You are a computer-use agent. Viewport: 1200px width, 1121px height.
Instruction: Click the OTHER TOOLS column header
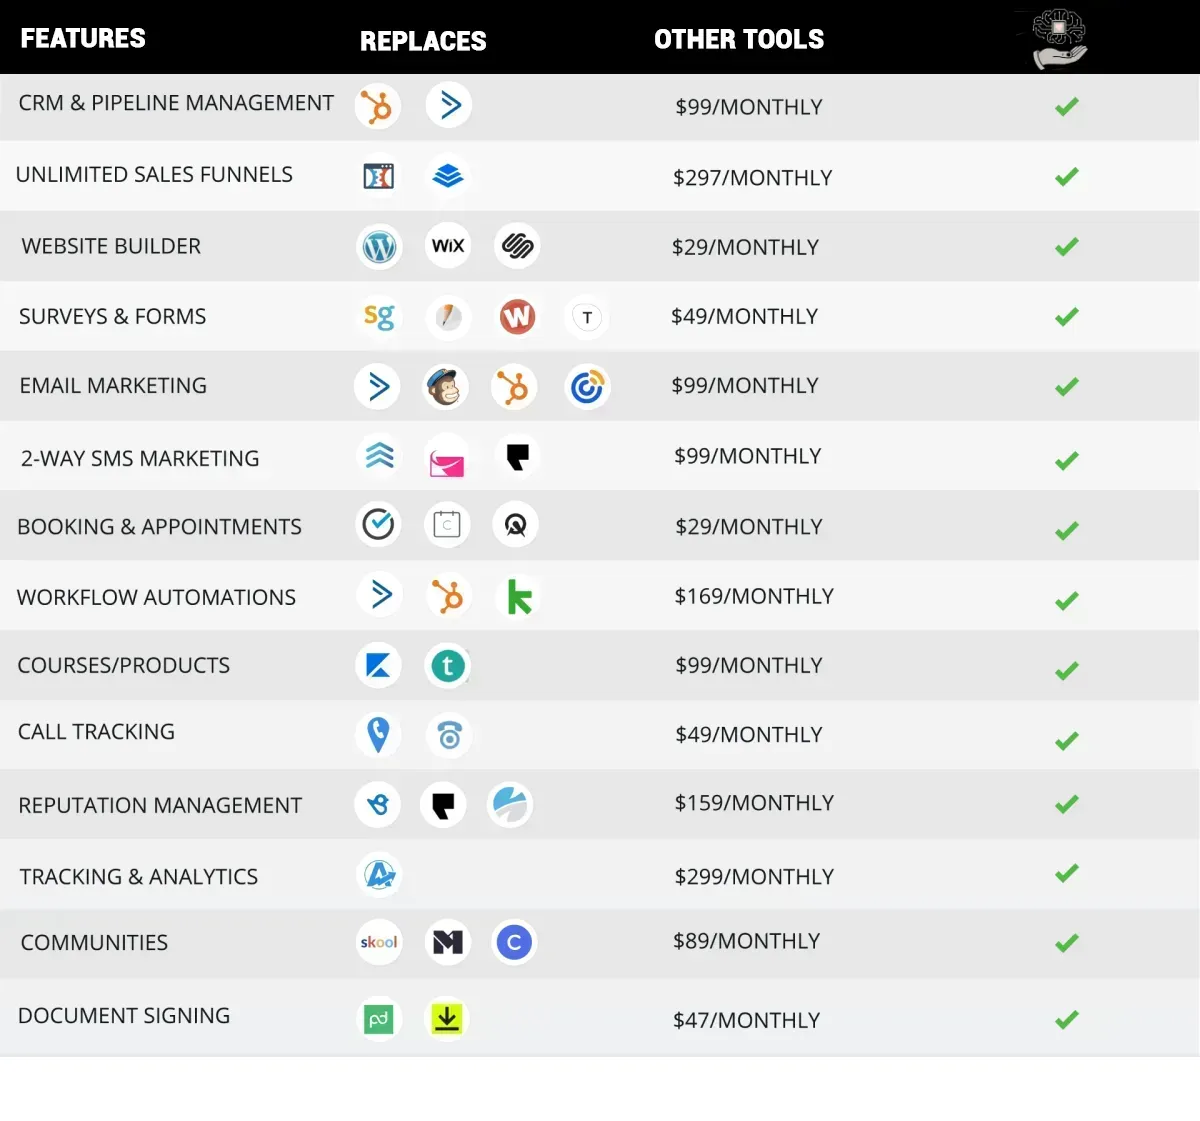click(x=739, y=40)
